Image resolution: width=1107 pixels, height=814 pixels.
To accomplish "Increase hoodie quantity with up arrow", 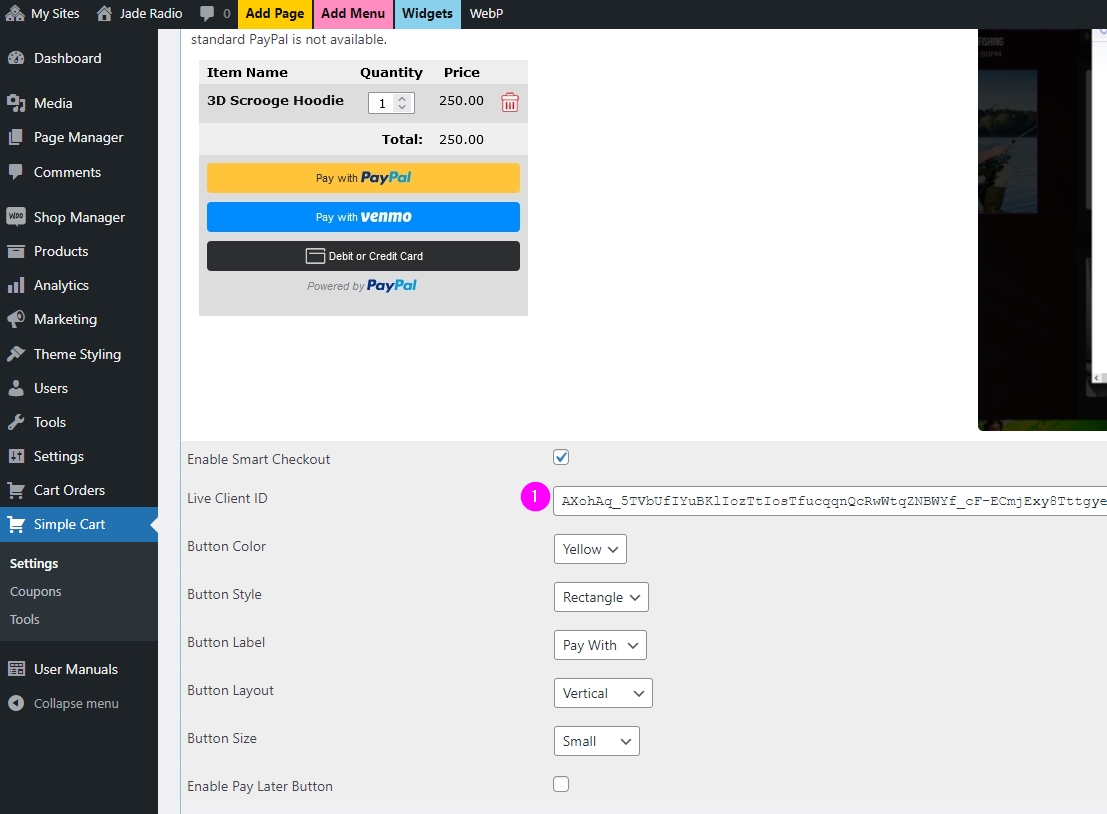I will tap(402, 99).
